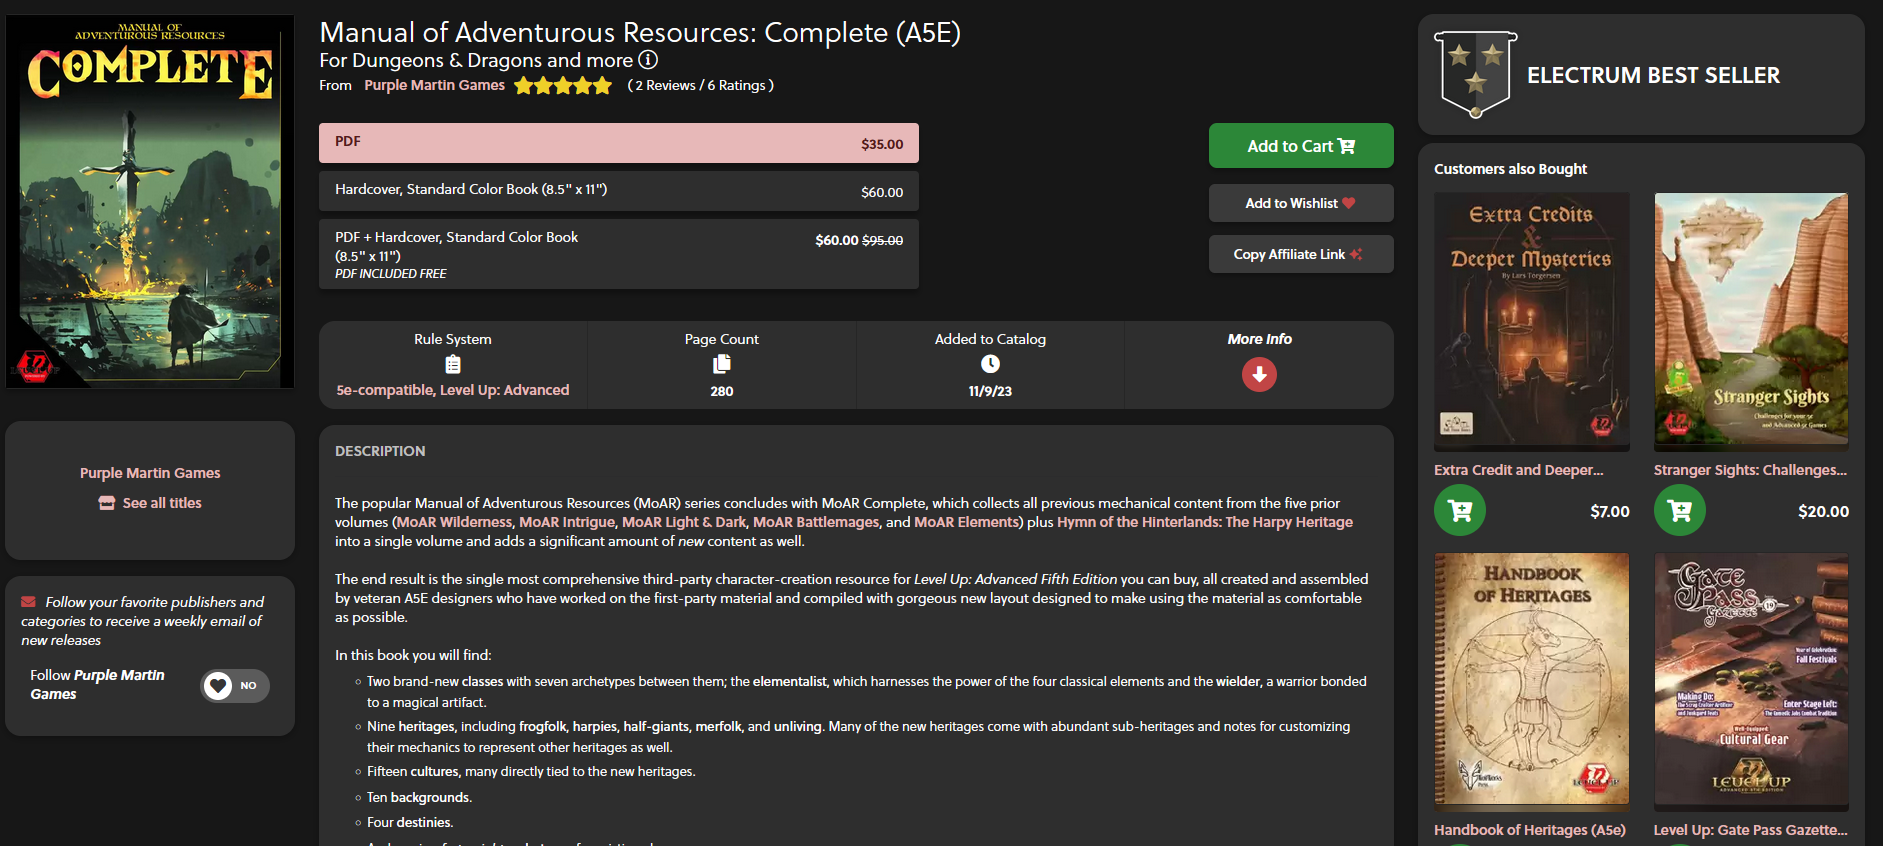Screen dimensions: 1883x846
Task: Open MoAR Light & Dark link
Action: [x=684, y=522]
